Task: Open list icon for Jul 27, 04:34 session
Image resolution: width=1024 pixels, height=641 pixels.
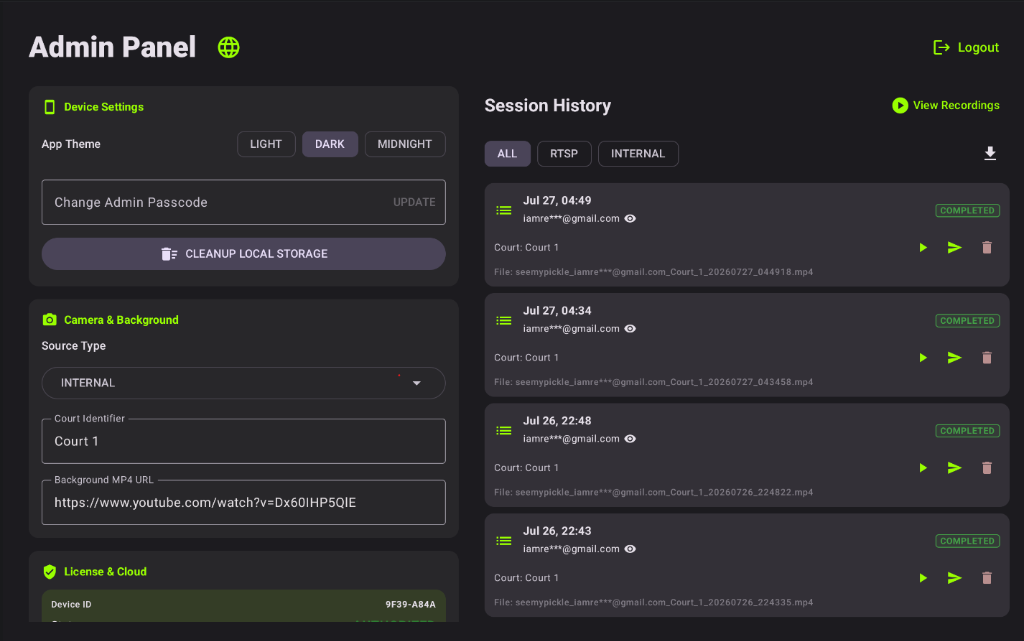Action: 504,320
